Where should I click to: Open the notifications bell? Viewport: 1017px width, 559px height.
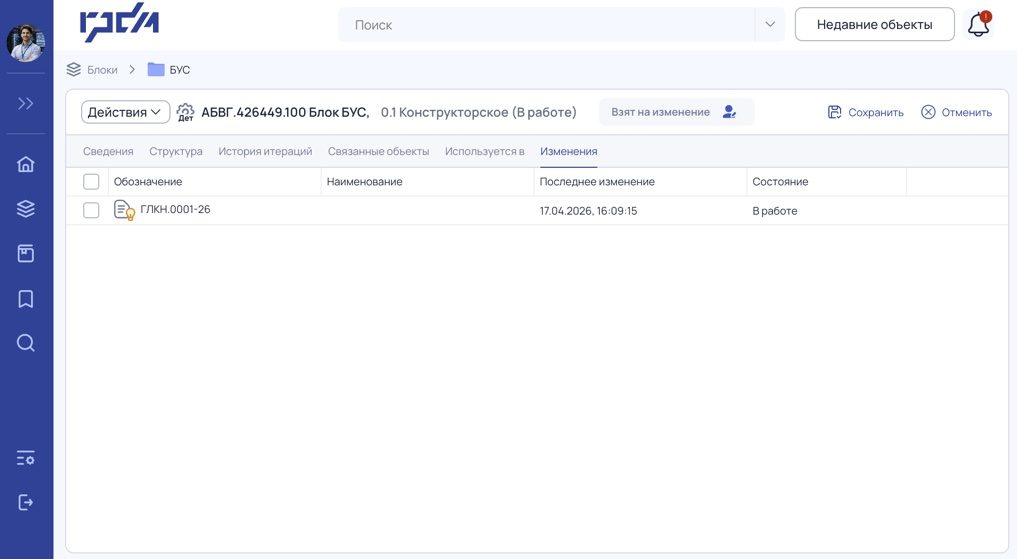pos(978,25)
